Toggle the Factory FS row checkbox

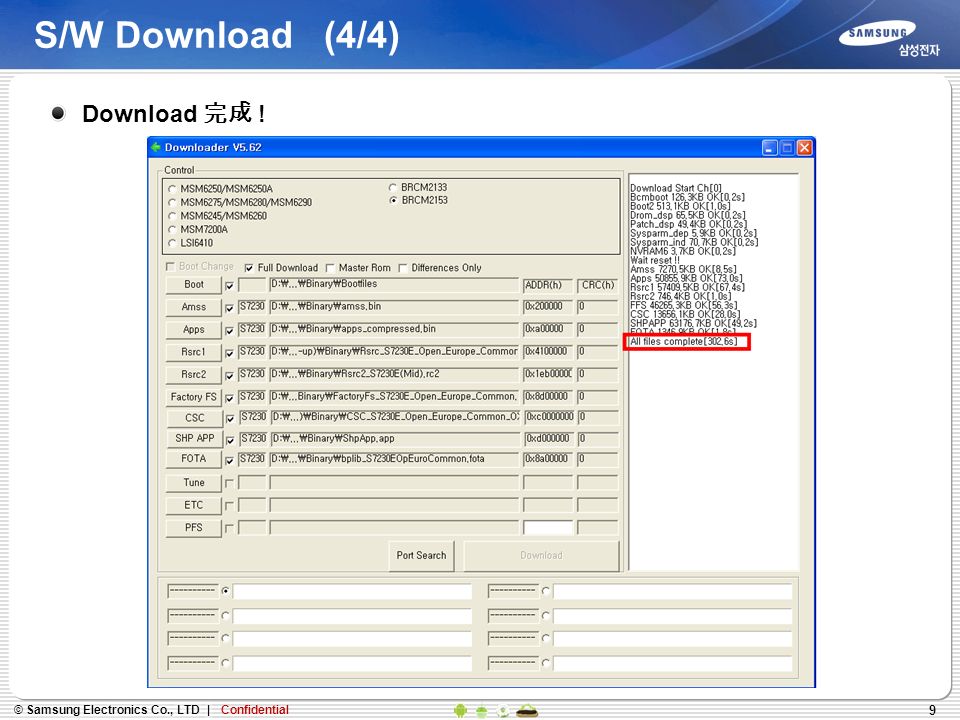click(230, 398)
